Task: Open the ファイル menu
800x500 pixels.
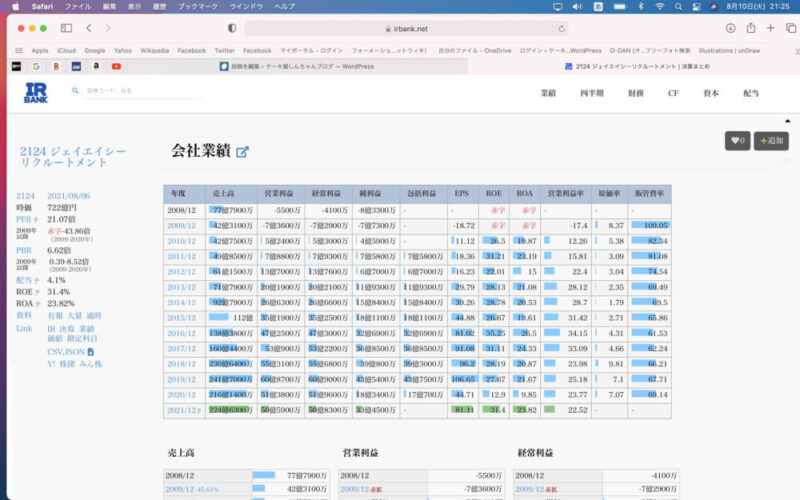Action: pyautogui.click(x=78, y=7)
